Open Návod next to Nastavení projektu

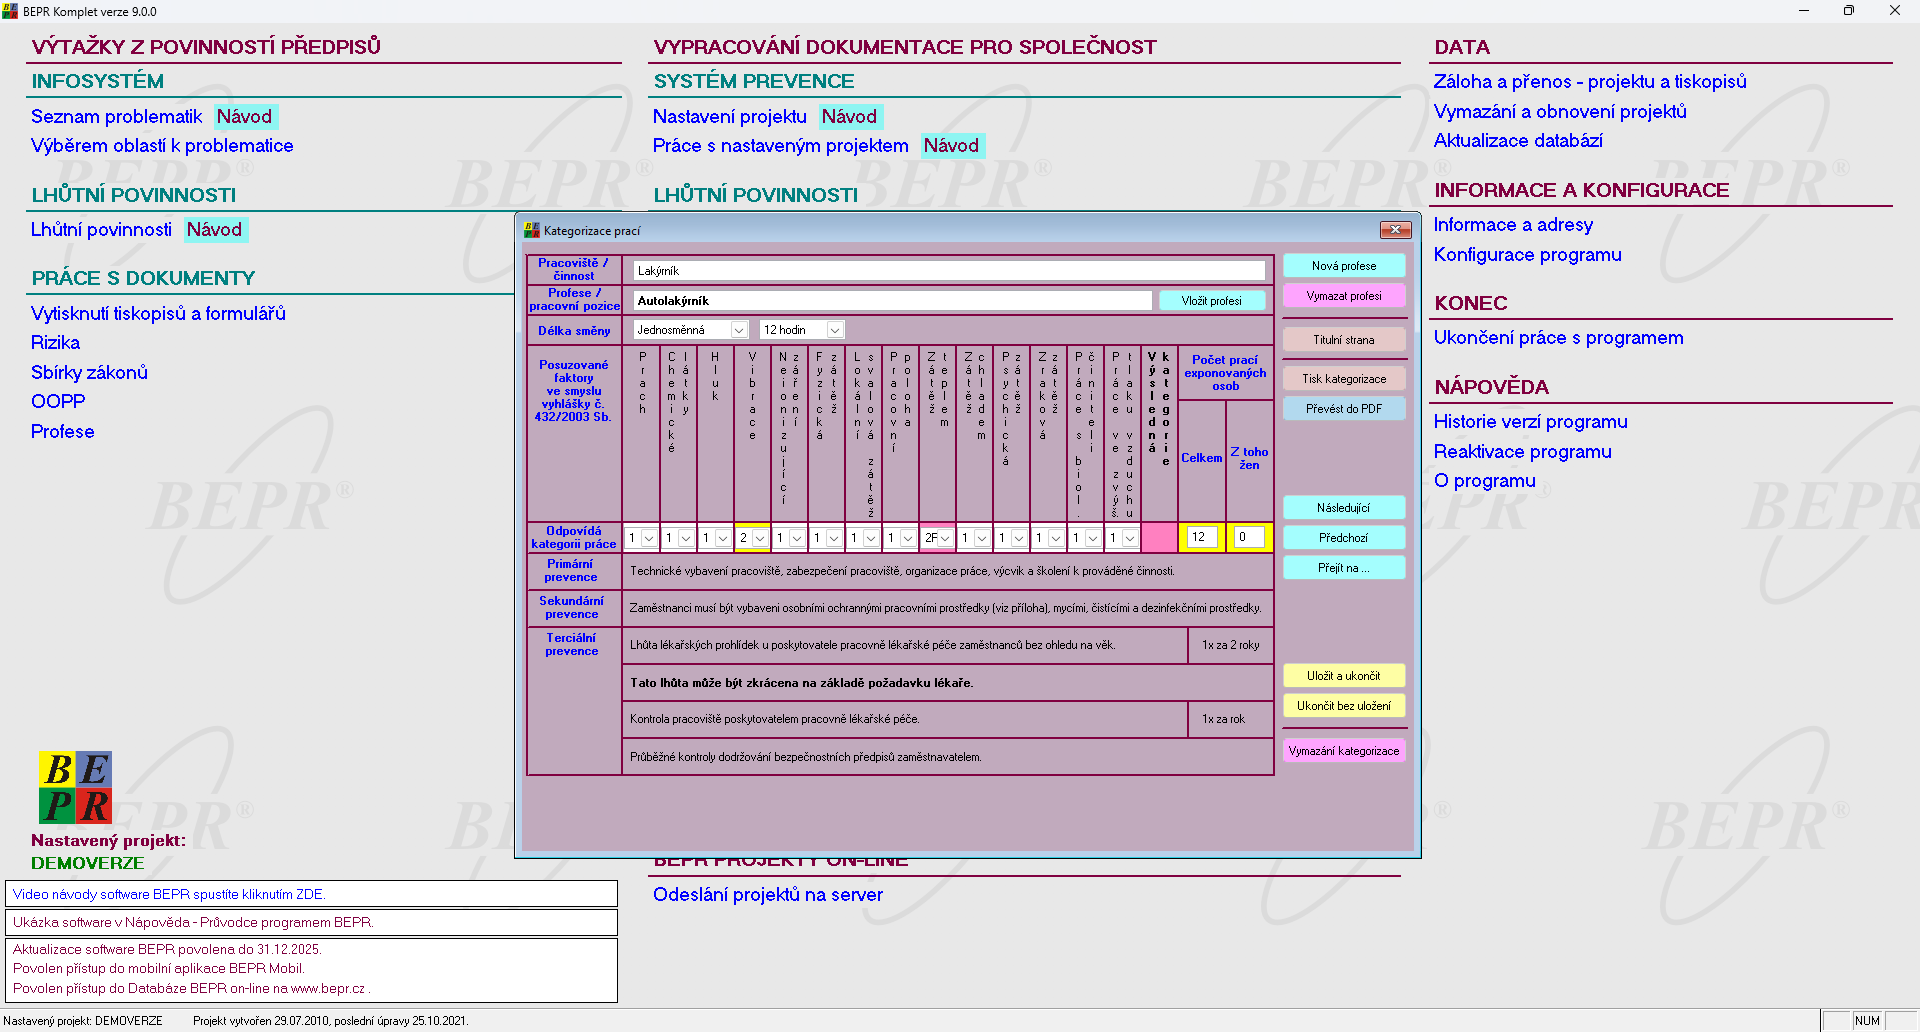coord(849,117)
